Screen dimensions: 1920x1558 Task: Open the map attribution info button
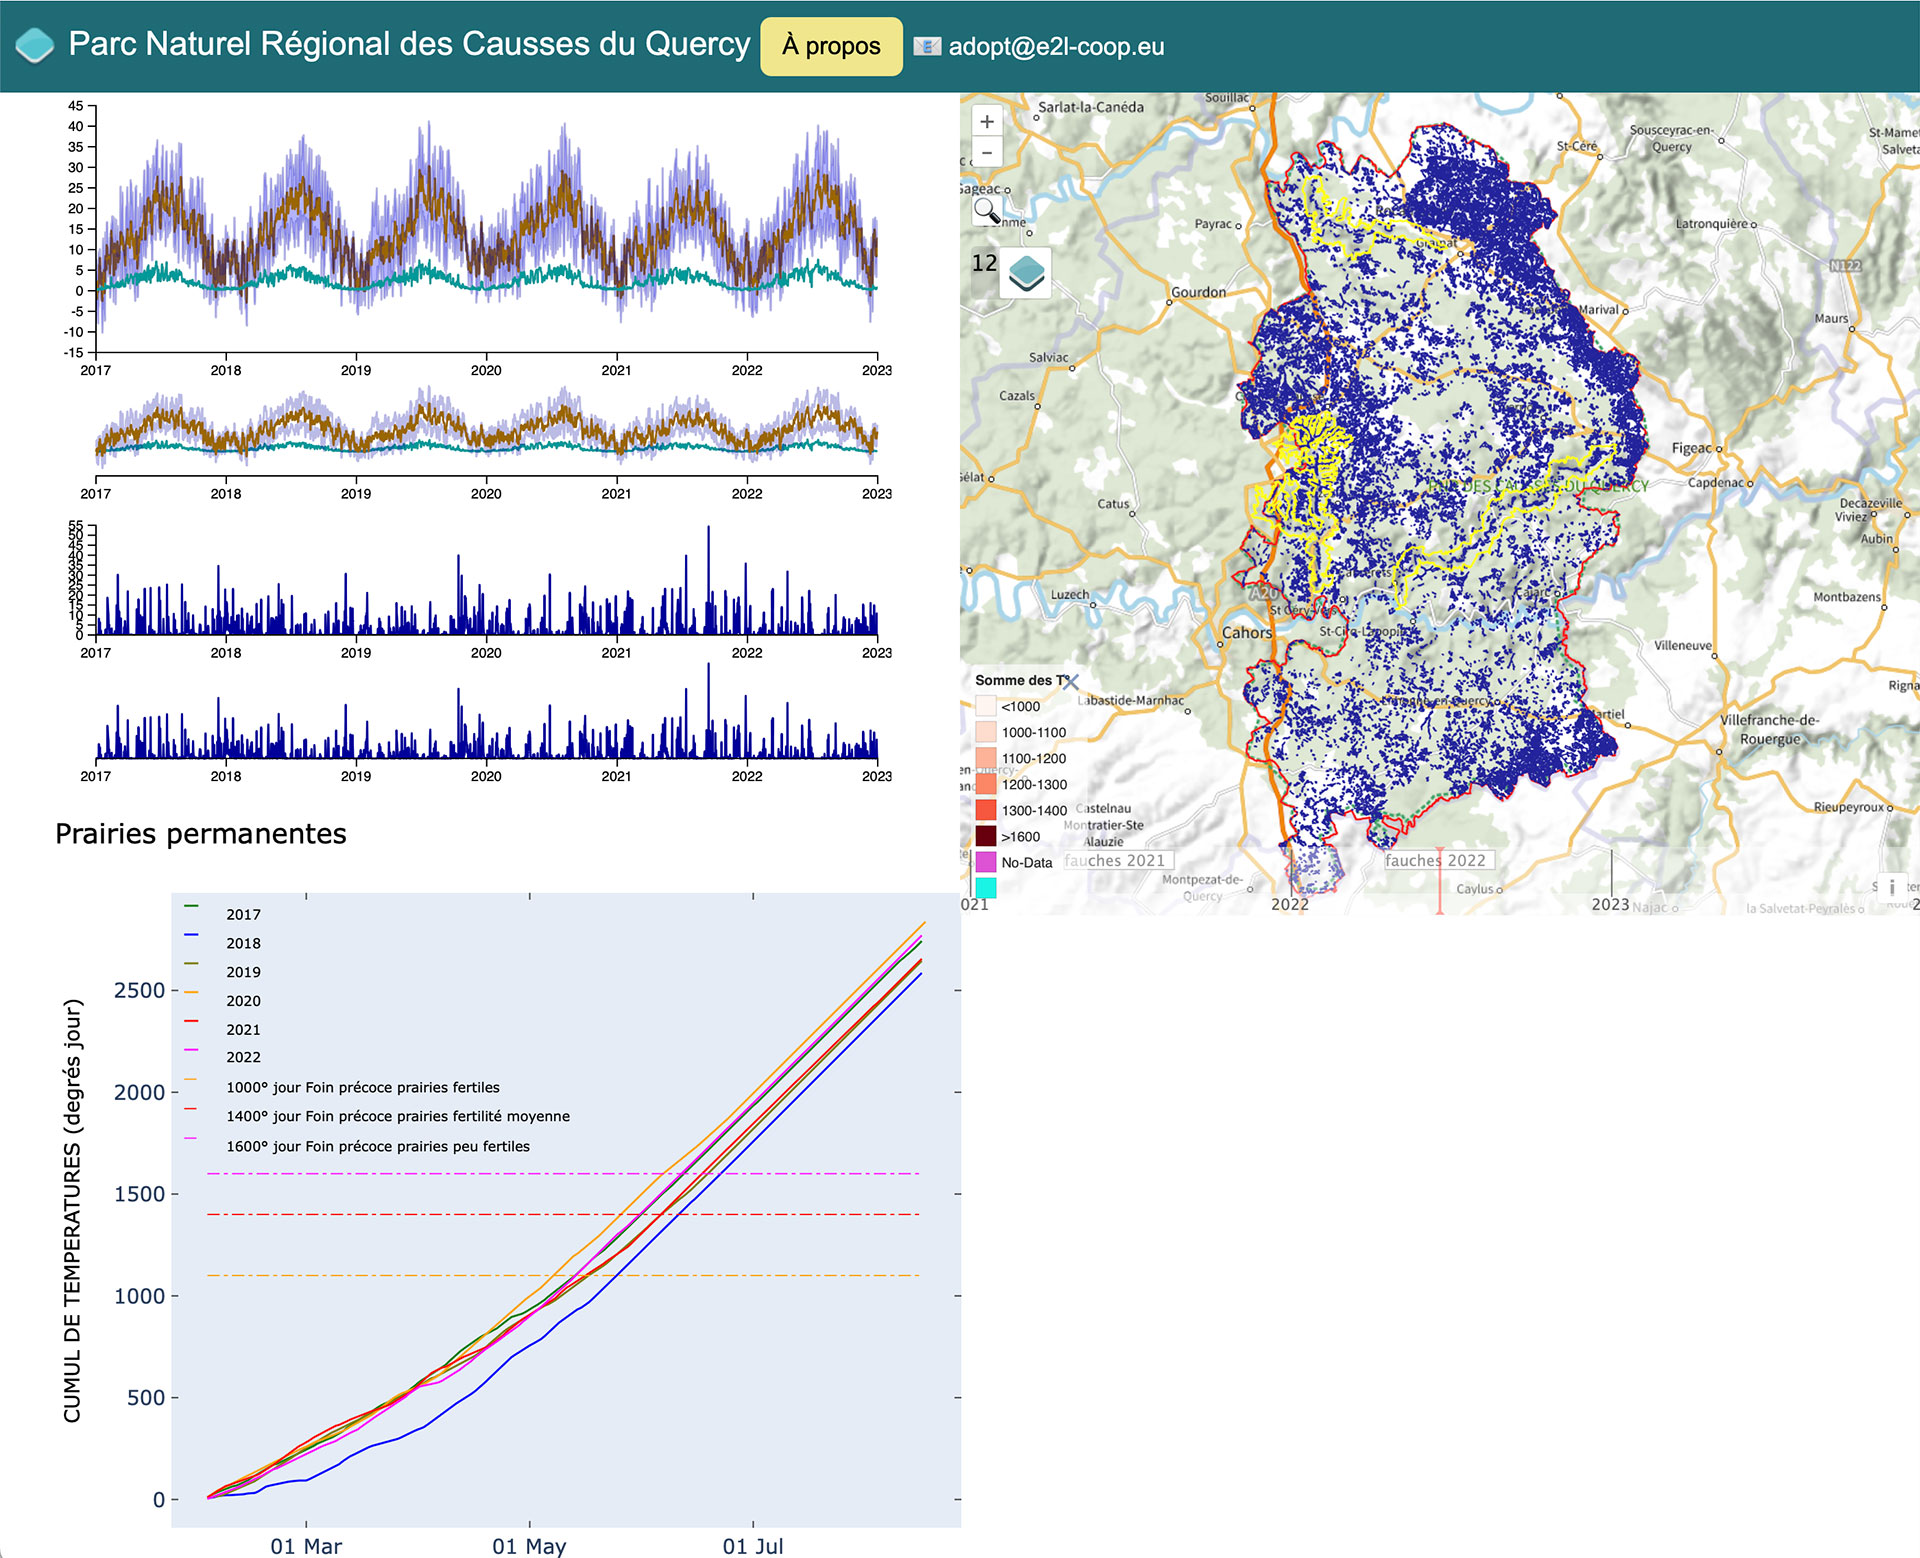point(1891,887)
